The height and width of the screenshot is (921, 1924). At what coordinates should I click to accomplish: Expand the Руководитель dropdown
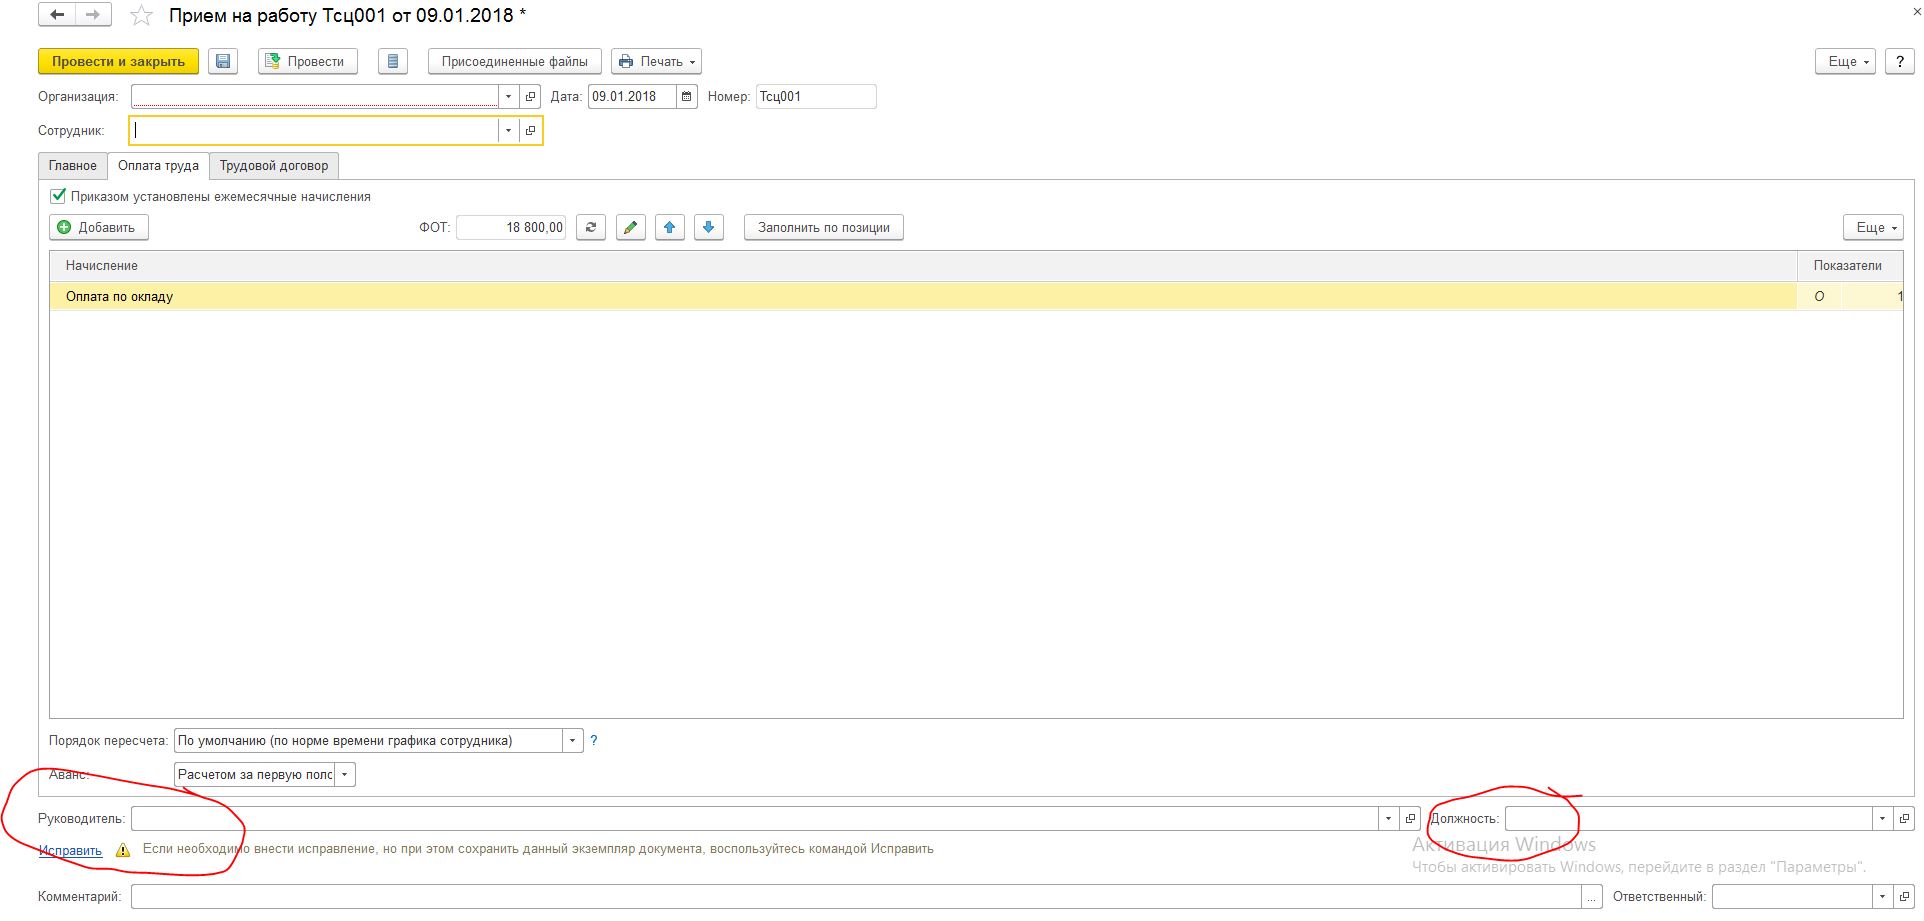click(x=1387, y=818)
